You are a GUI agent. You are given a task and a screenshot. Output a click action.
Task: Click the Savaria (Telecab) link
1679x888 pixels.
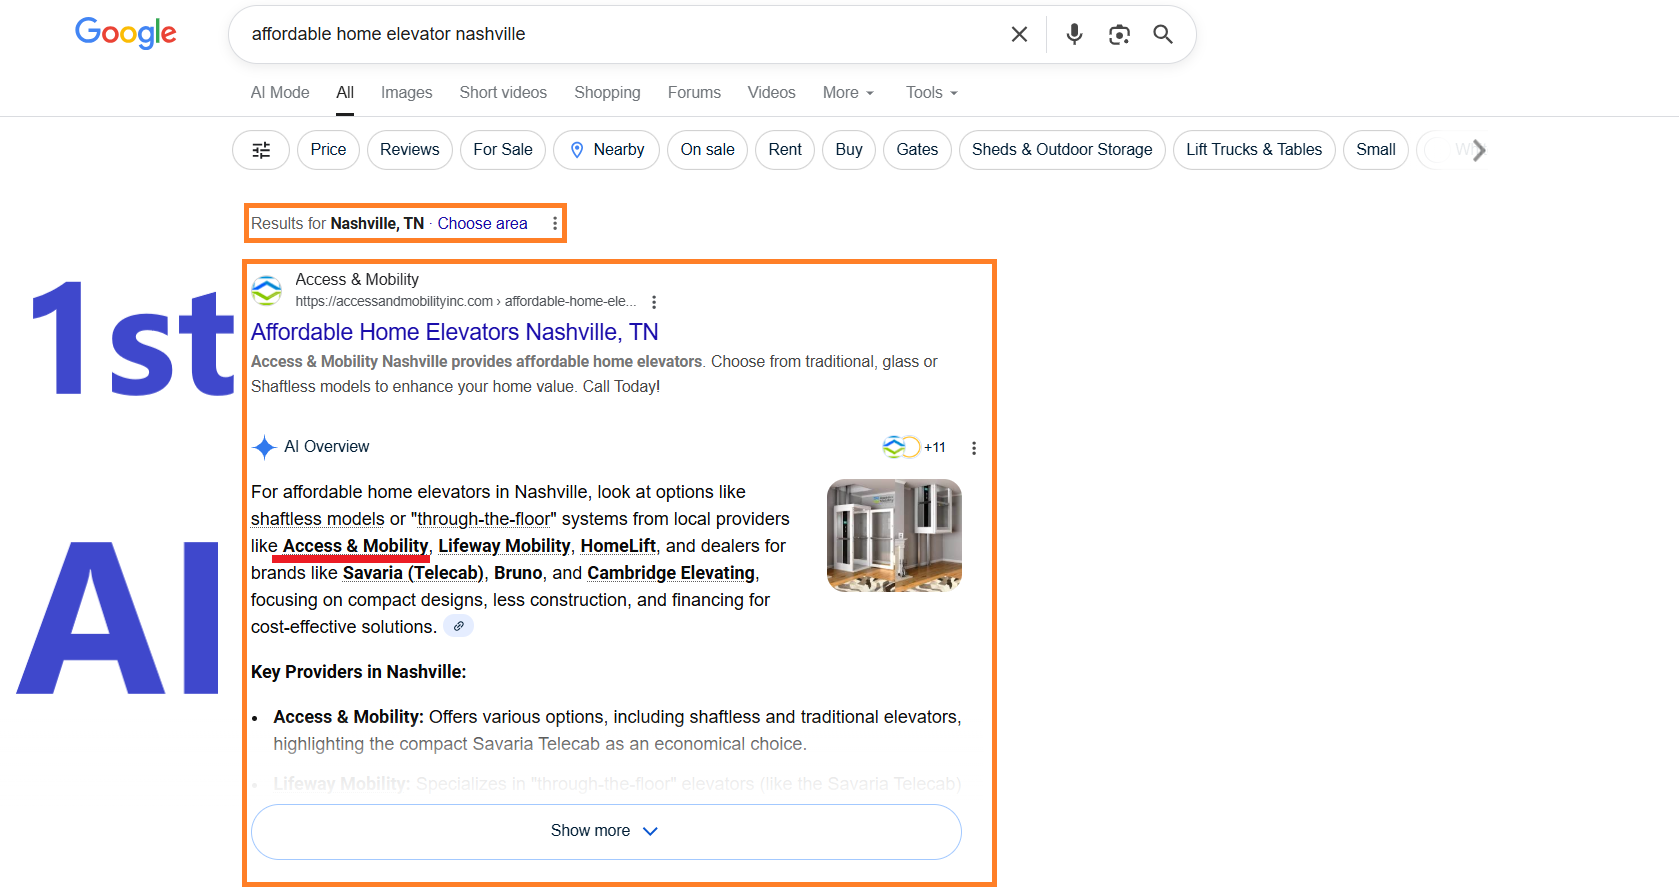click(413, 573)
